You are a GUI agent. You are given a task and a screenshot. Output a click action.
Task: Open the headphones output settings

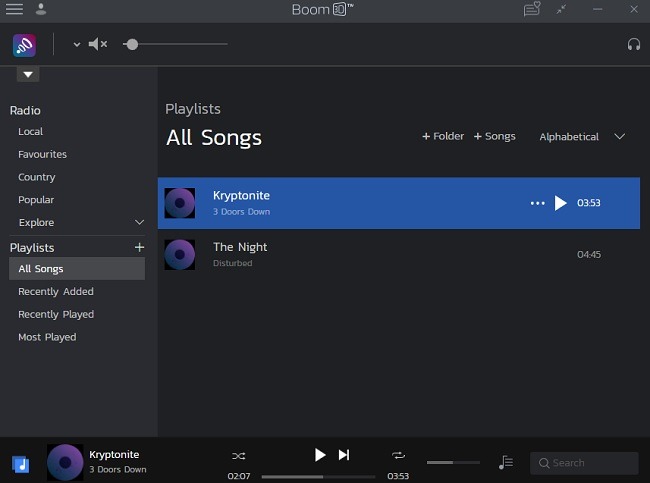tap(633, 44)
